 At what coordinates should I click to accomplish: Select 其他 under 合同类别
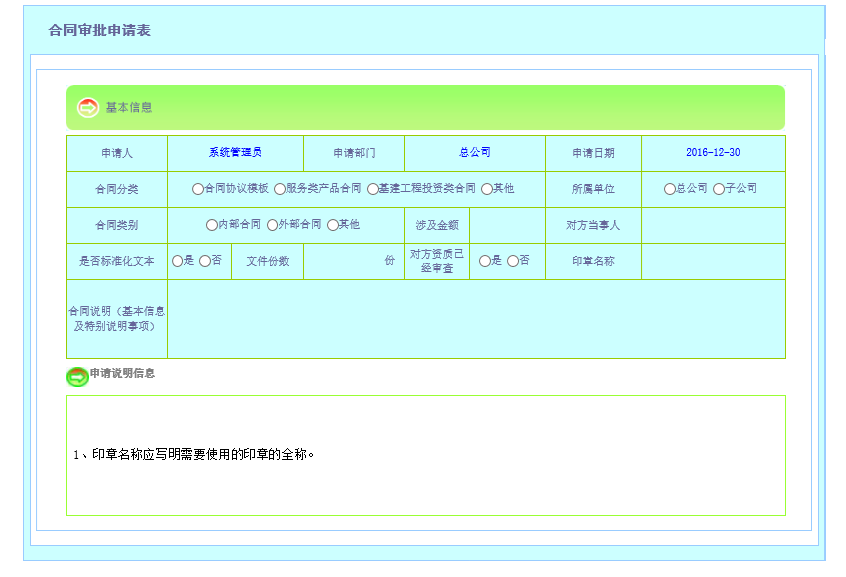tap(333, 225)
